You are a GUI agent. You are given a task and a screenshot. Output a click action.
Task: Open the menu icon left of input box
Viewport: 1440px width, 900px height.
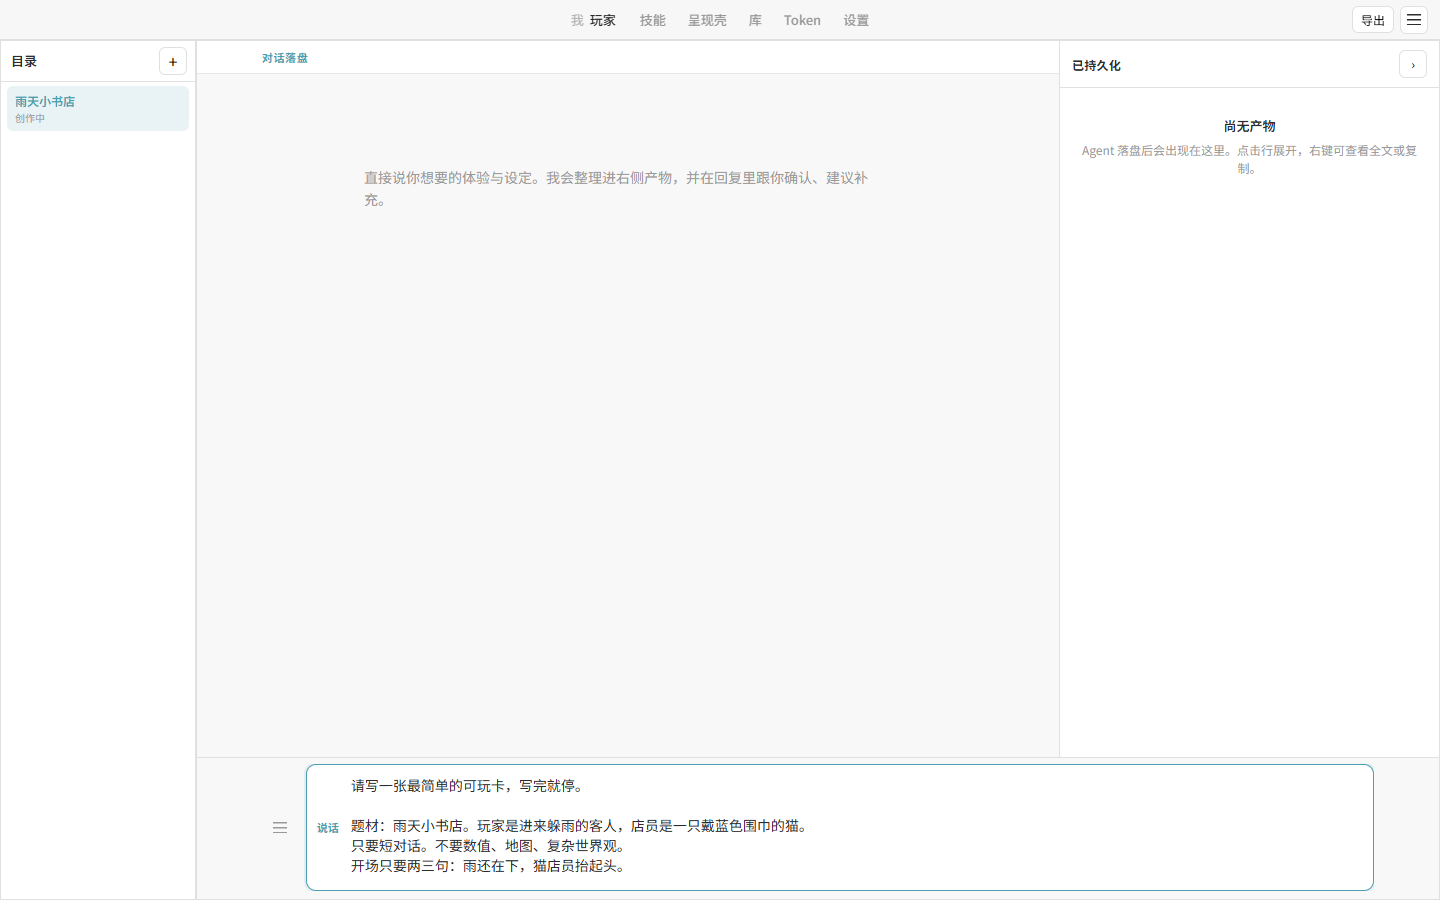click(280, 828)
